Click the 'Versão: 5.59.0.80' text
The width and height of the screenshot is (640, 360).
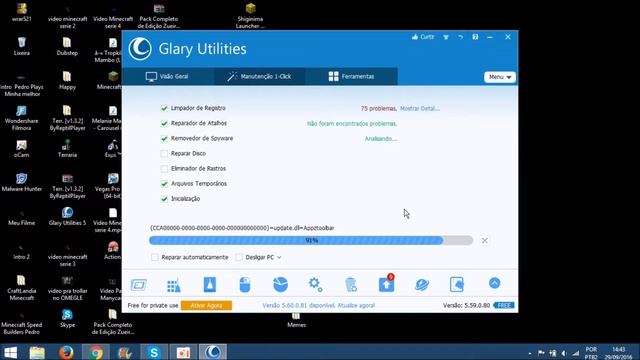point(467,305)
